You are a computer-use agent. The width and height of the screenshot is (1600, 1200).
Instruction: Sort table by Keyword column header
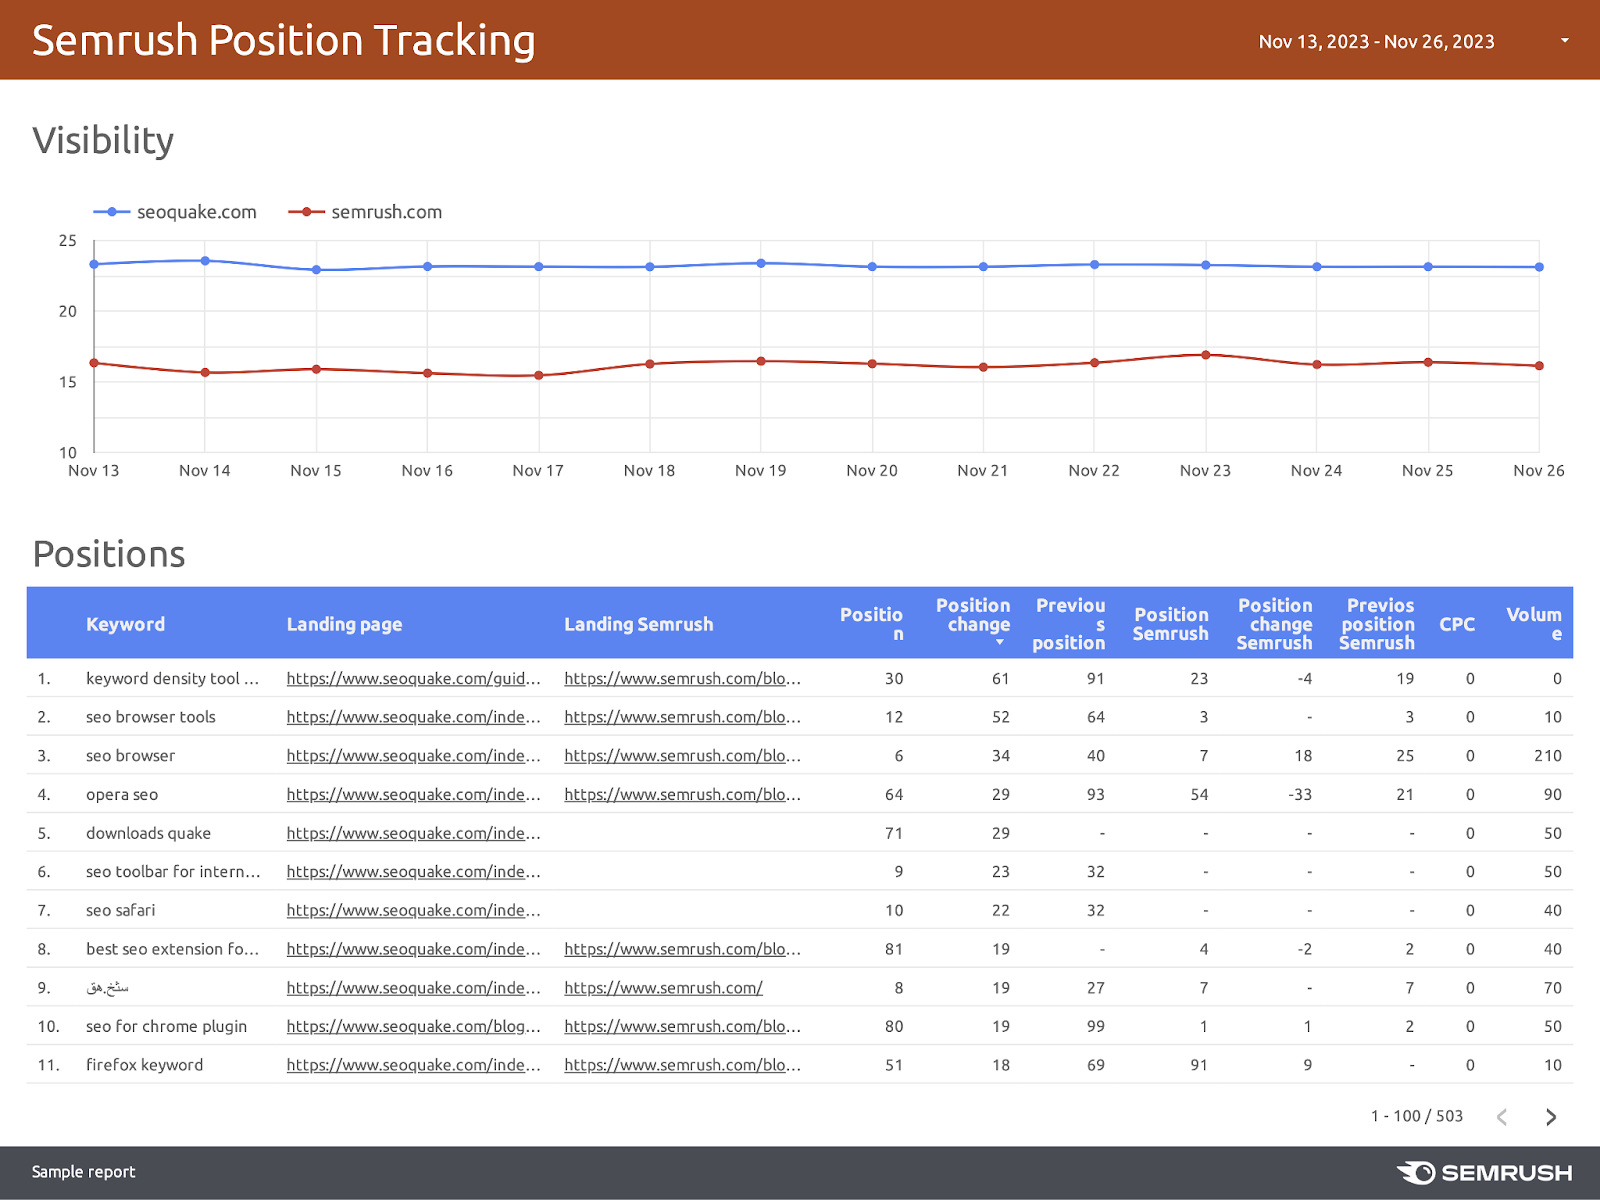[125, 624]
